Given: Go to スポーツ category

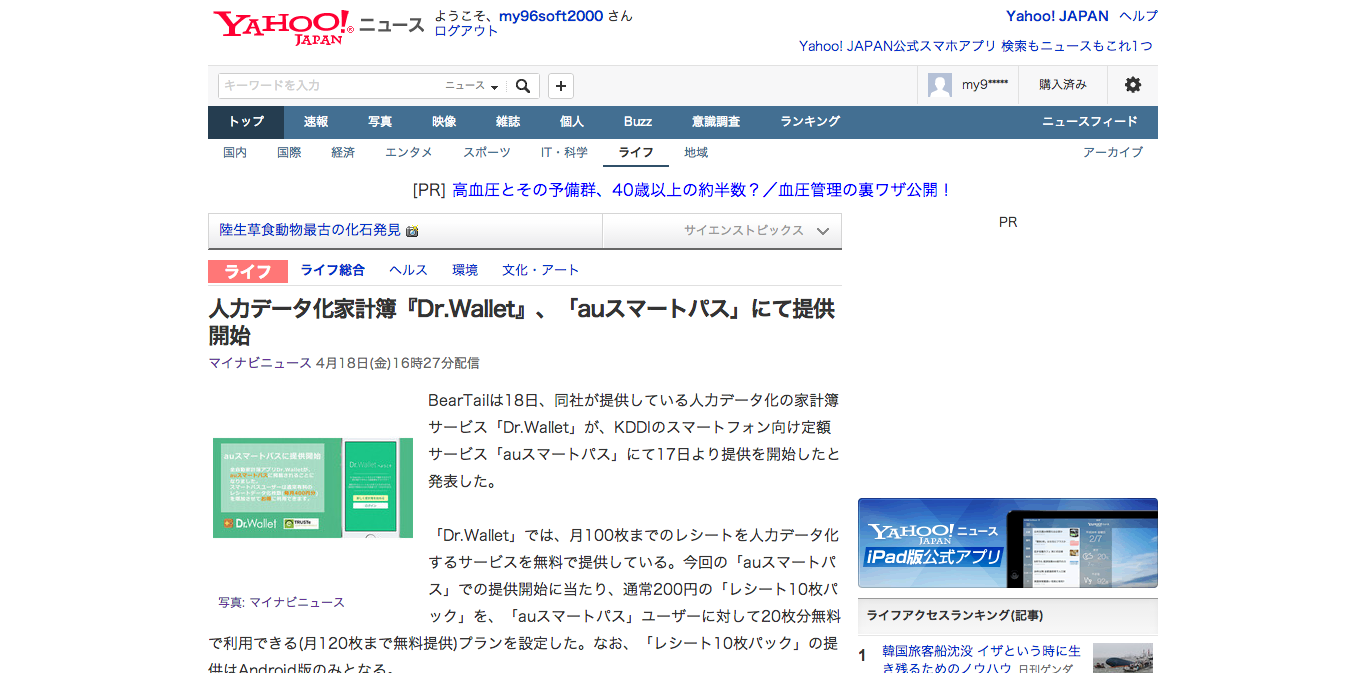Looking at the screenshot, I should (x=487, y=152).
